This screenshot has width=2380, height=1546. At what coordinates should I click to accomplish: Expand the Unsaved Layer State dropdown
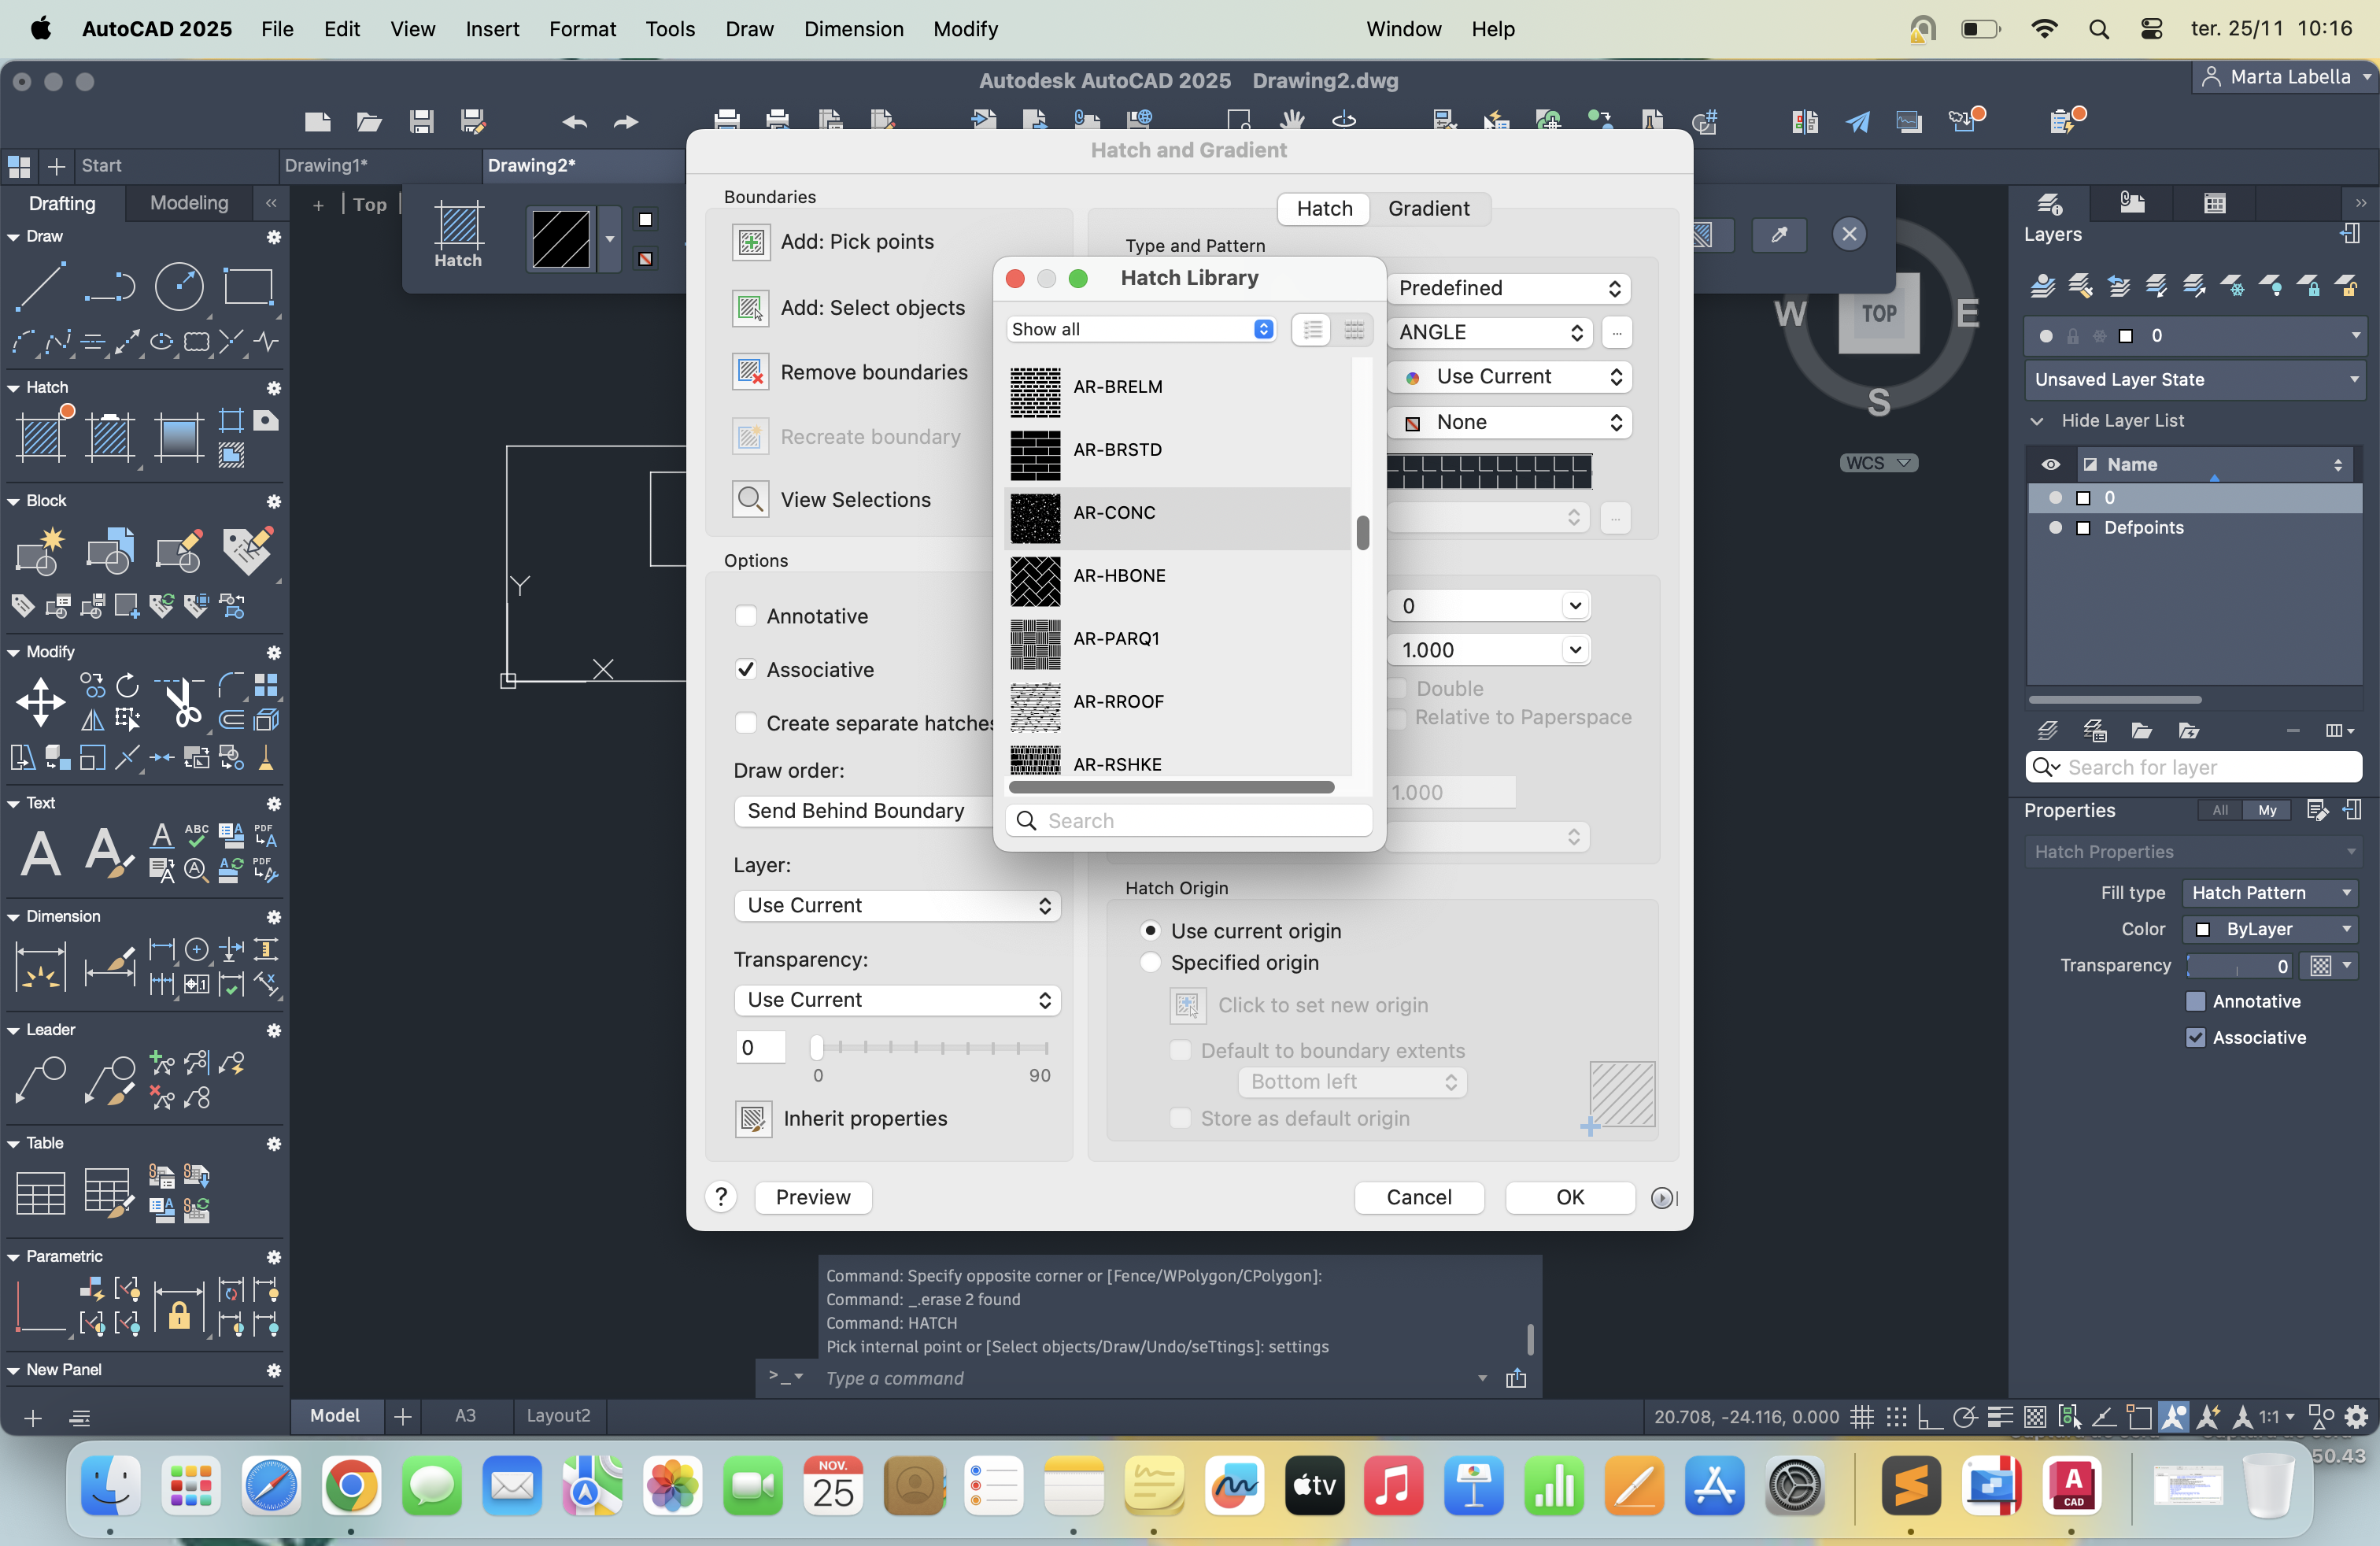click(x=2195, y=380)
